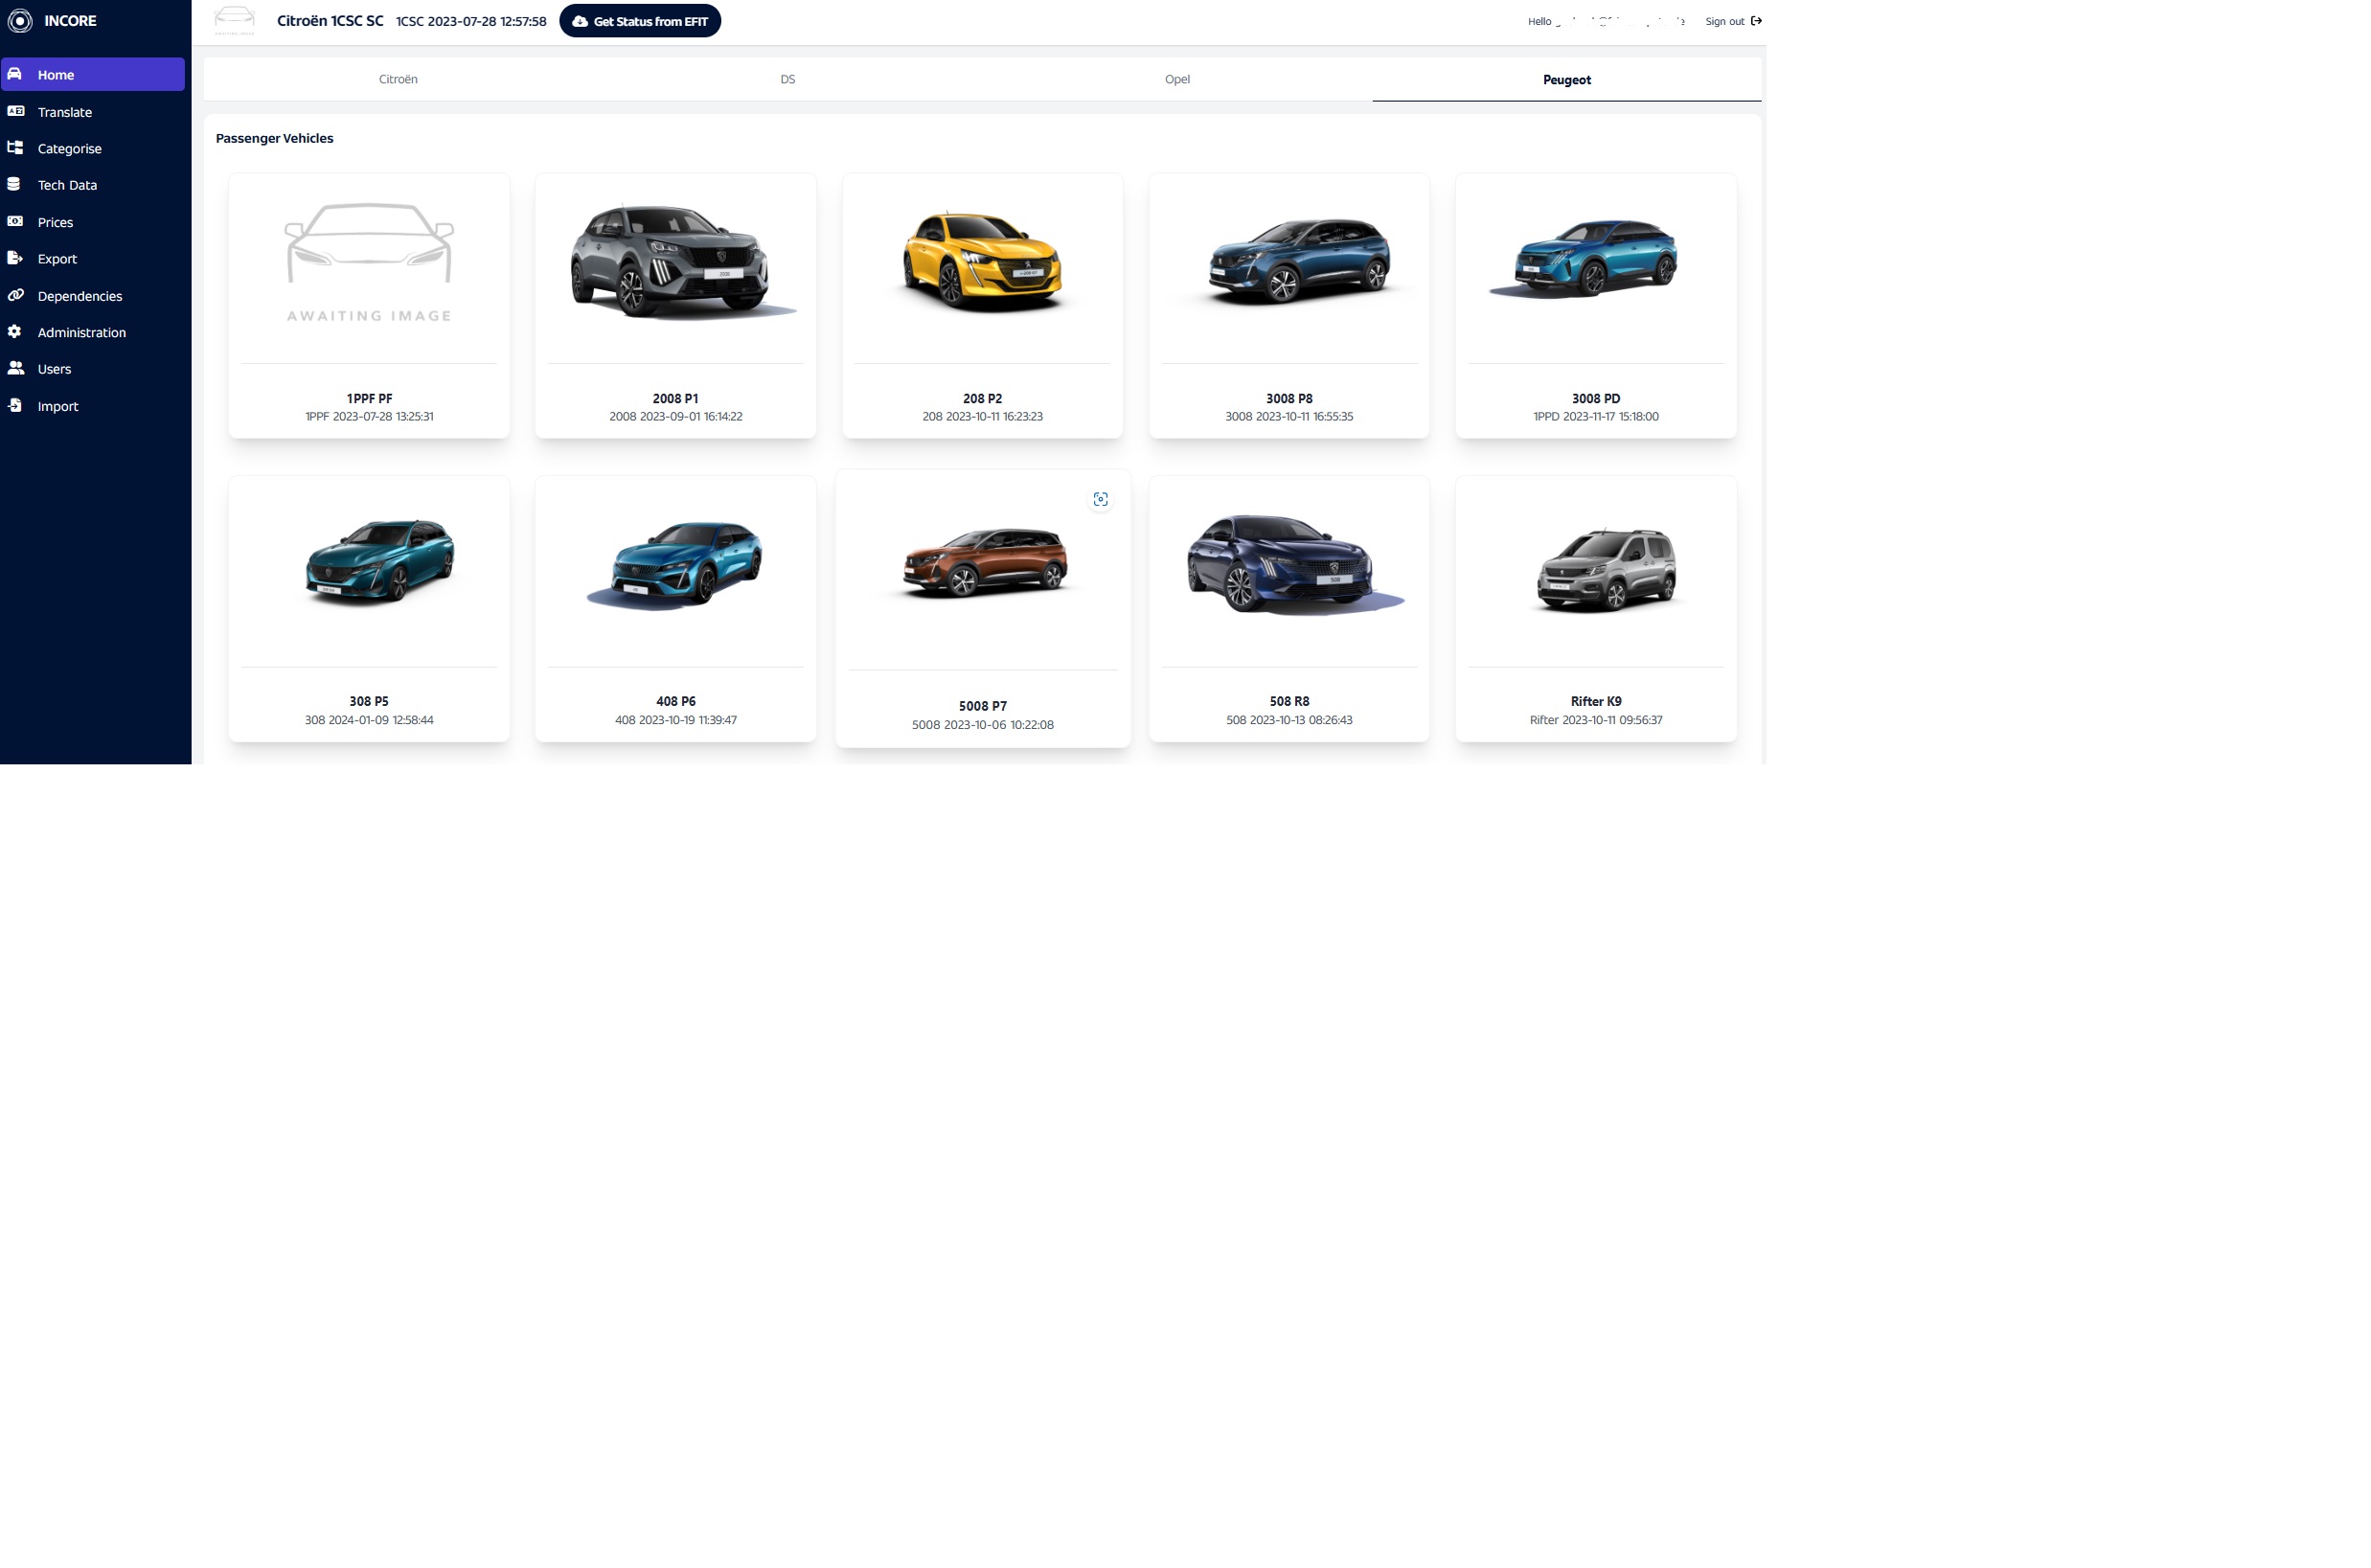Click the Citroën 1CSC SC header title

(330, 21)
